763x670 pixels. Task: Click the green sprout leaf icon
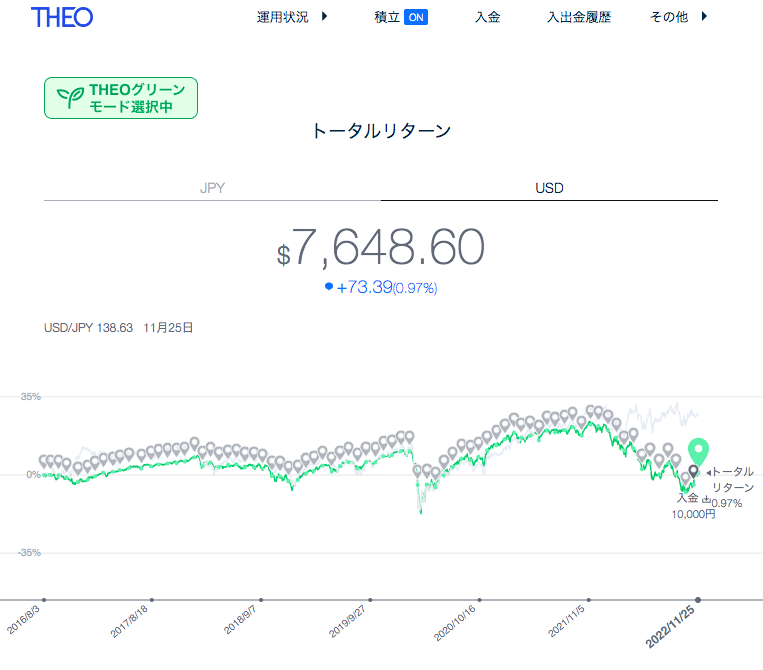(x=71, y=98)
